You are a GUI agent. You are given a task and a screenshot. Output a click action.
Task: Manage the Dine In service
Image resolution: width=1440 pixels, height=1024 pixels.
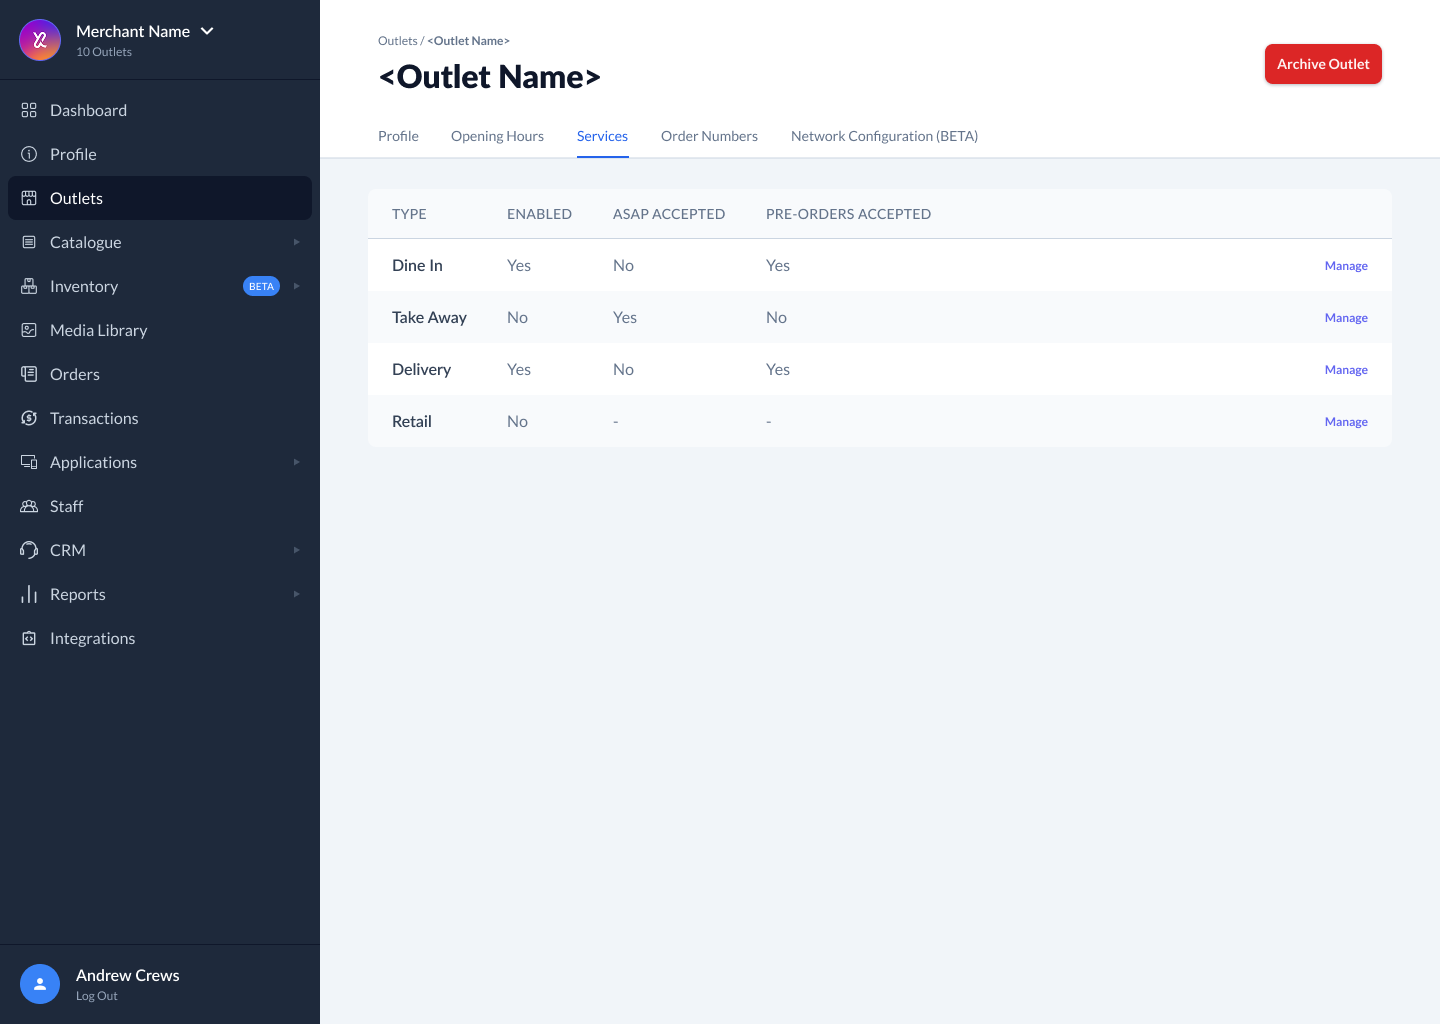click(x=1345, y=266)
